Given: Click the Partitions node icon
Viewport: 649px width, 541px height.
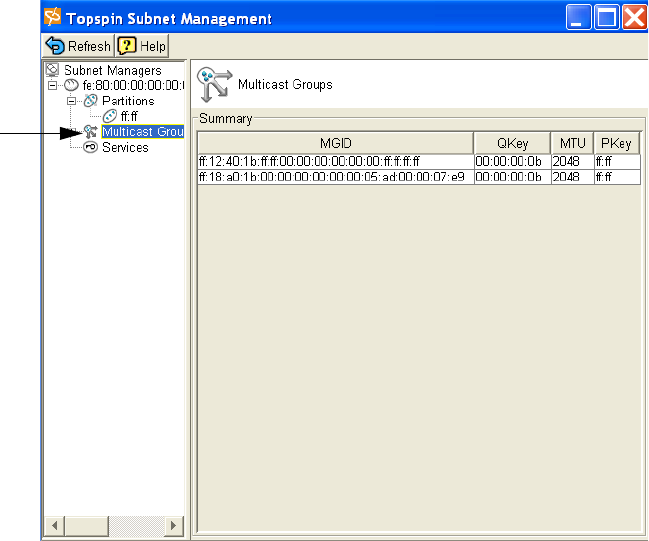Looking at the screenshot, I should pos(90,101).
